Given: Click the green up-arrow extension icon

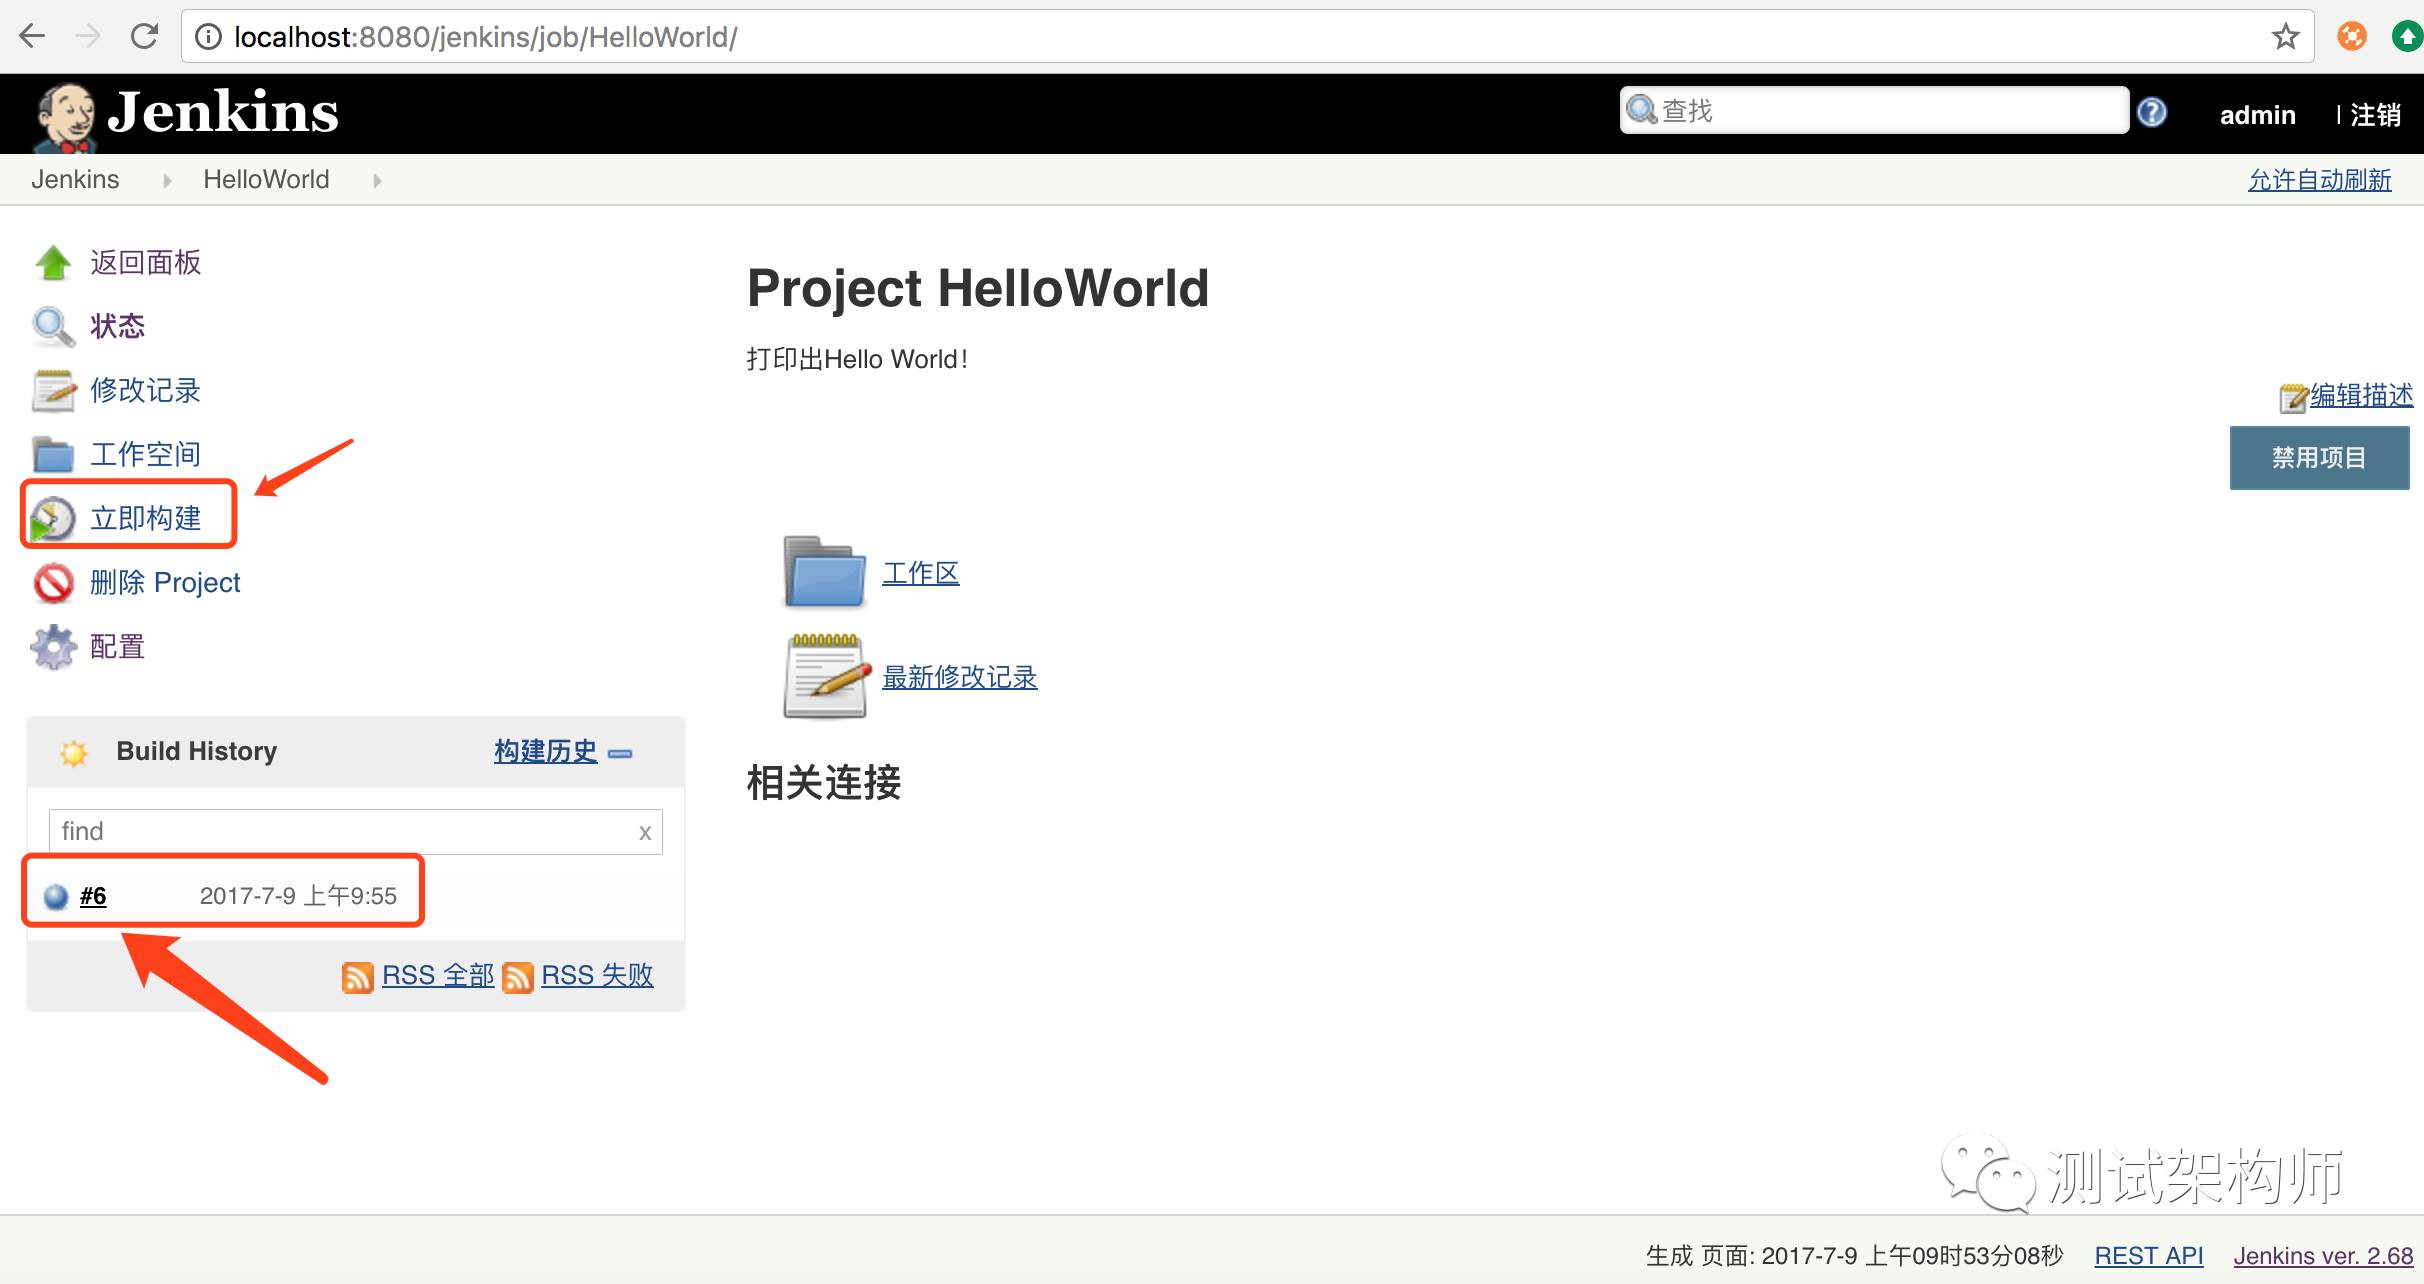Looking at the screenshot, I should coord(2408,37).
